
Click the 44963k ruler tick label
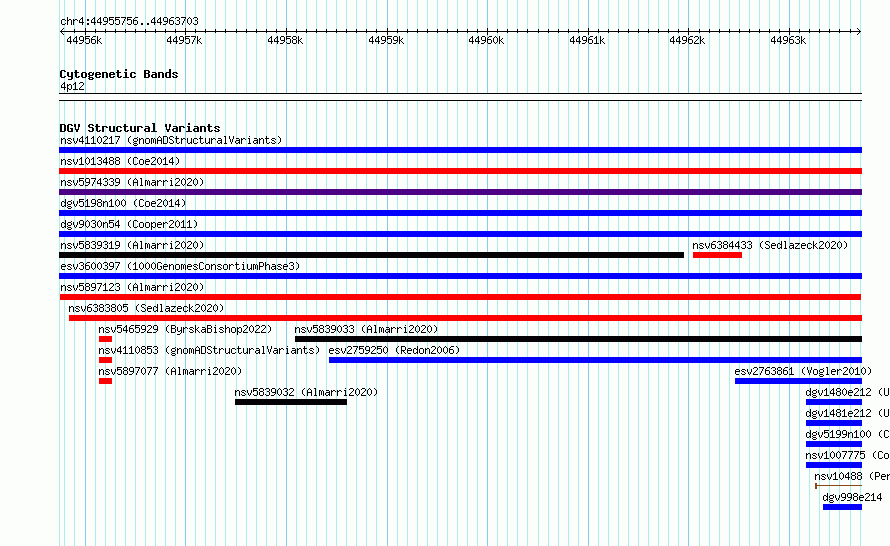coord(788,40)
